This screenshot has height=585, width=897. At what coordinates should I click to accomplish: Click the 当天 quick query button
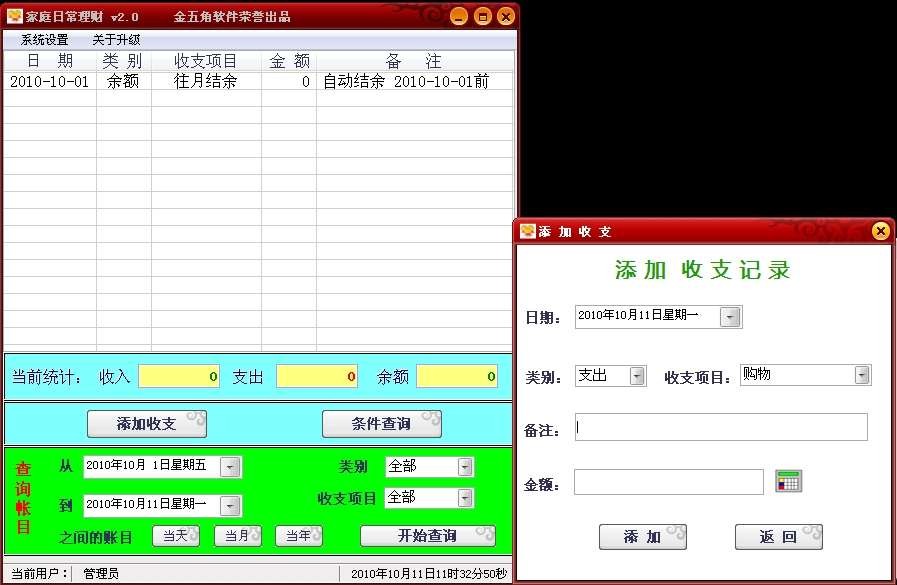[x=176, y=536]
